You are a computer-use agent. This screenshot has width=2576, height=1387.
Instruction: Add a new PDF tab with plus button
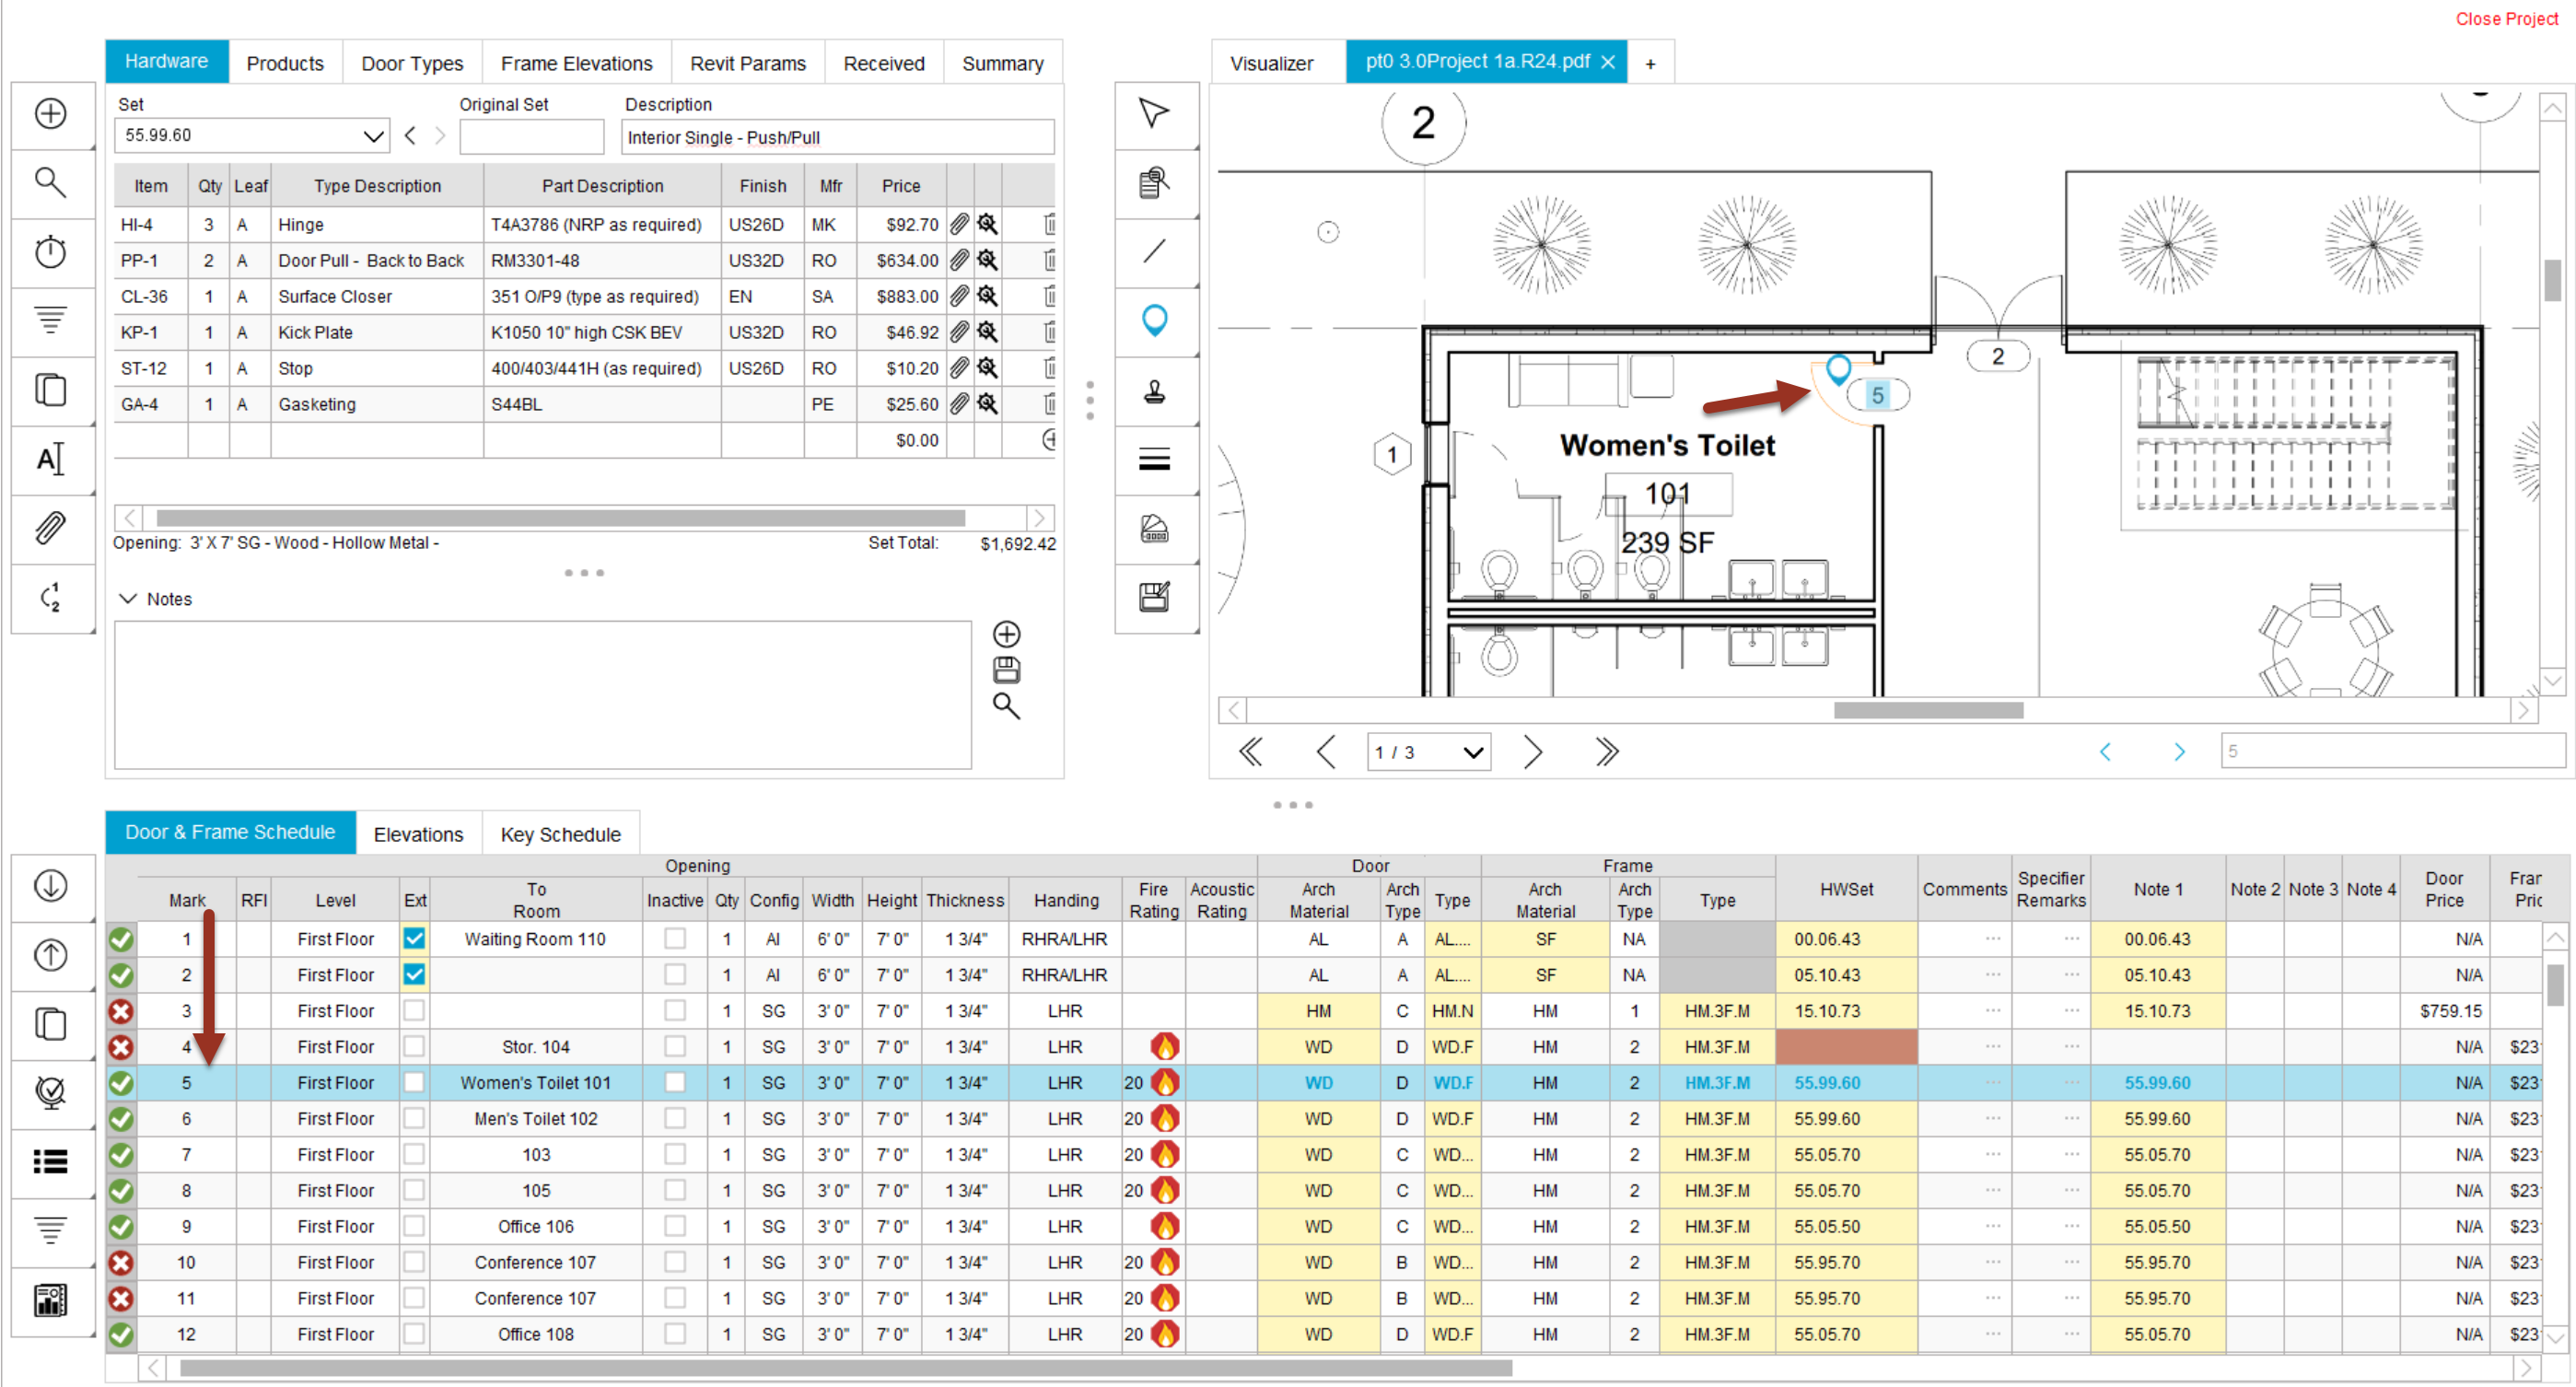[1650, 63]
